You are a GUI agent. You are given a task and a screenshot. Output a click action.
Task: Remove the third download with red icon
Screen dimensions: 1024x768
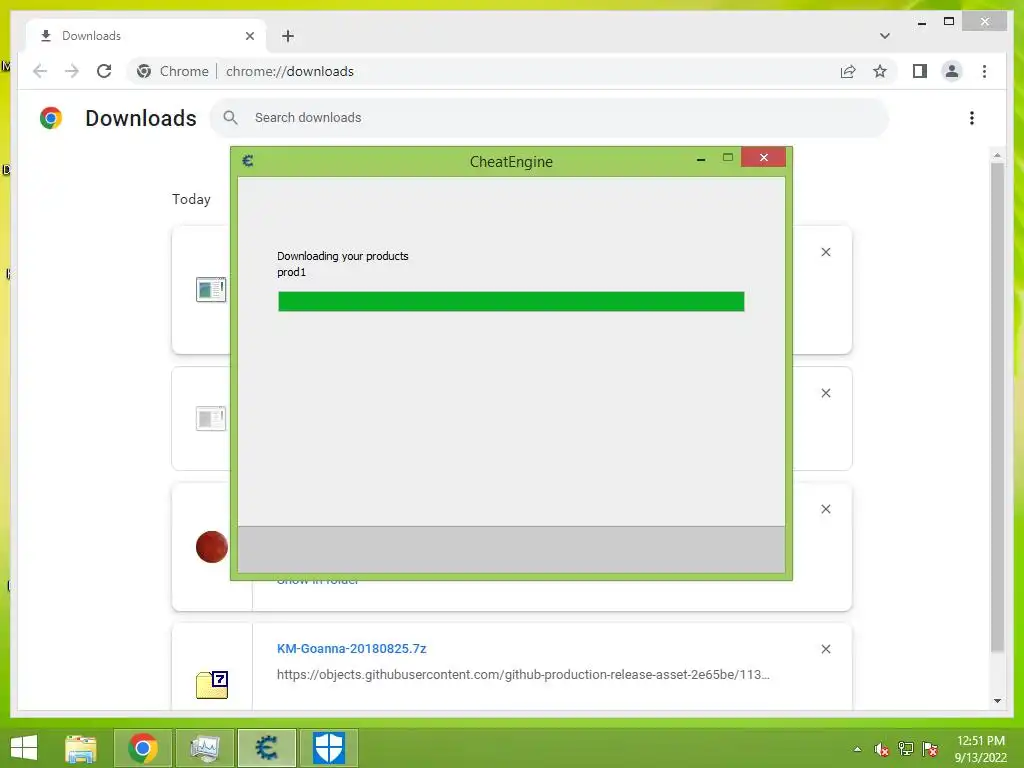point(825,509)
